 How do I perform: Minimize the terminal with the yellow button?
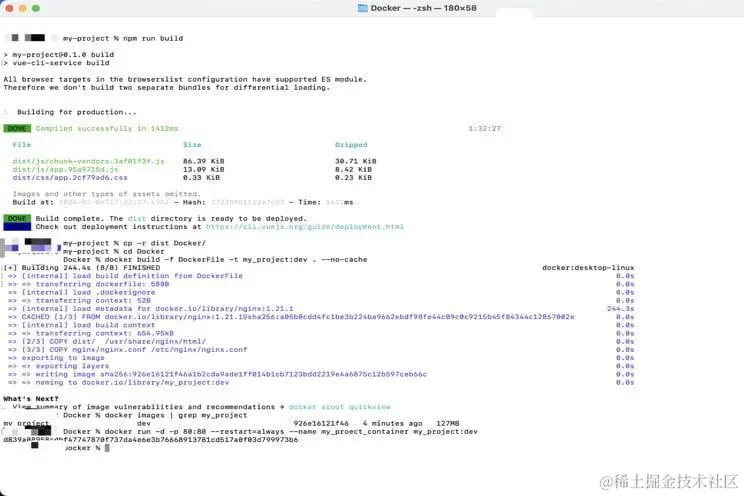pyautogui.click(x=22, y=8)
